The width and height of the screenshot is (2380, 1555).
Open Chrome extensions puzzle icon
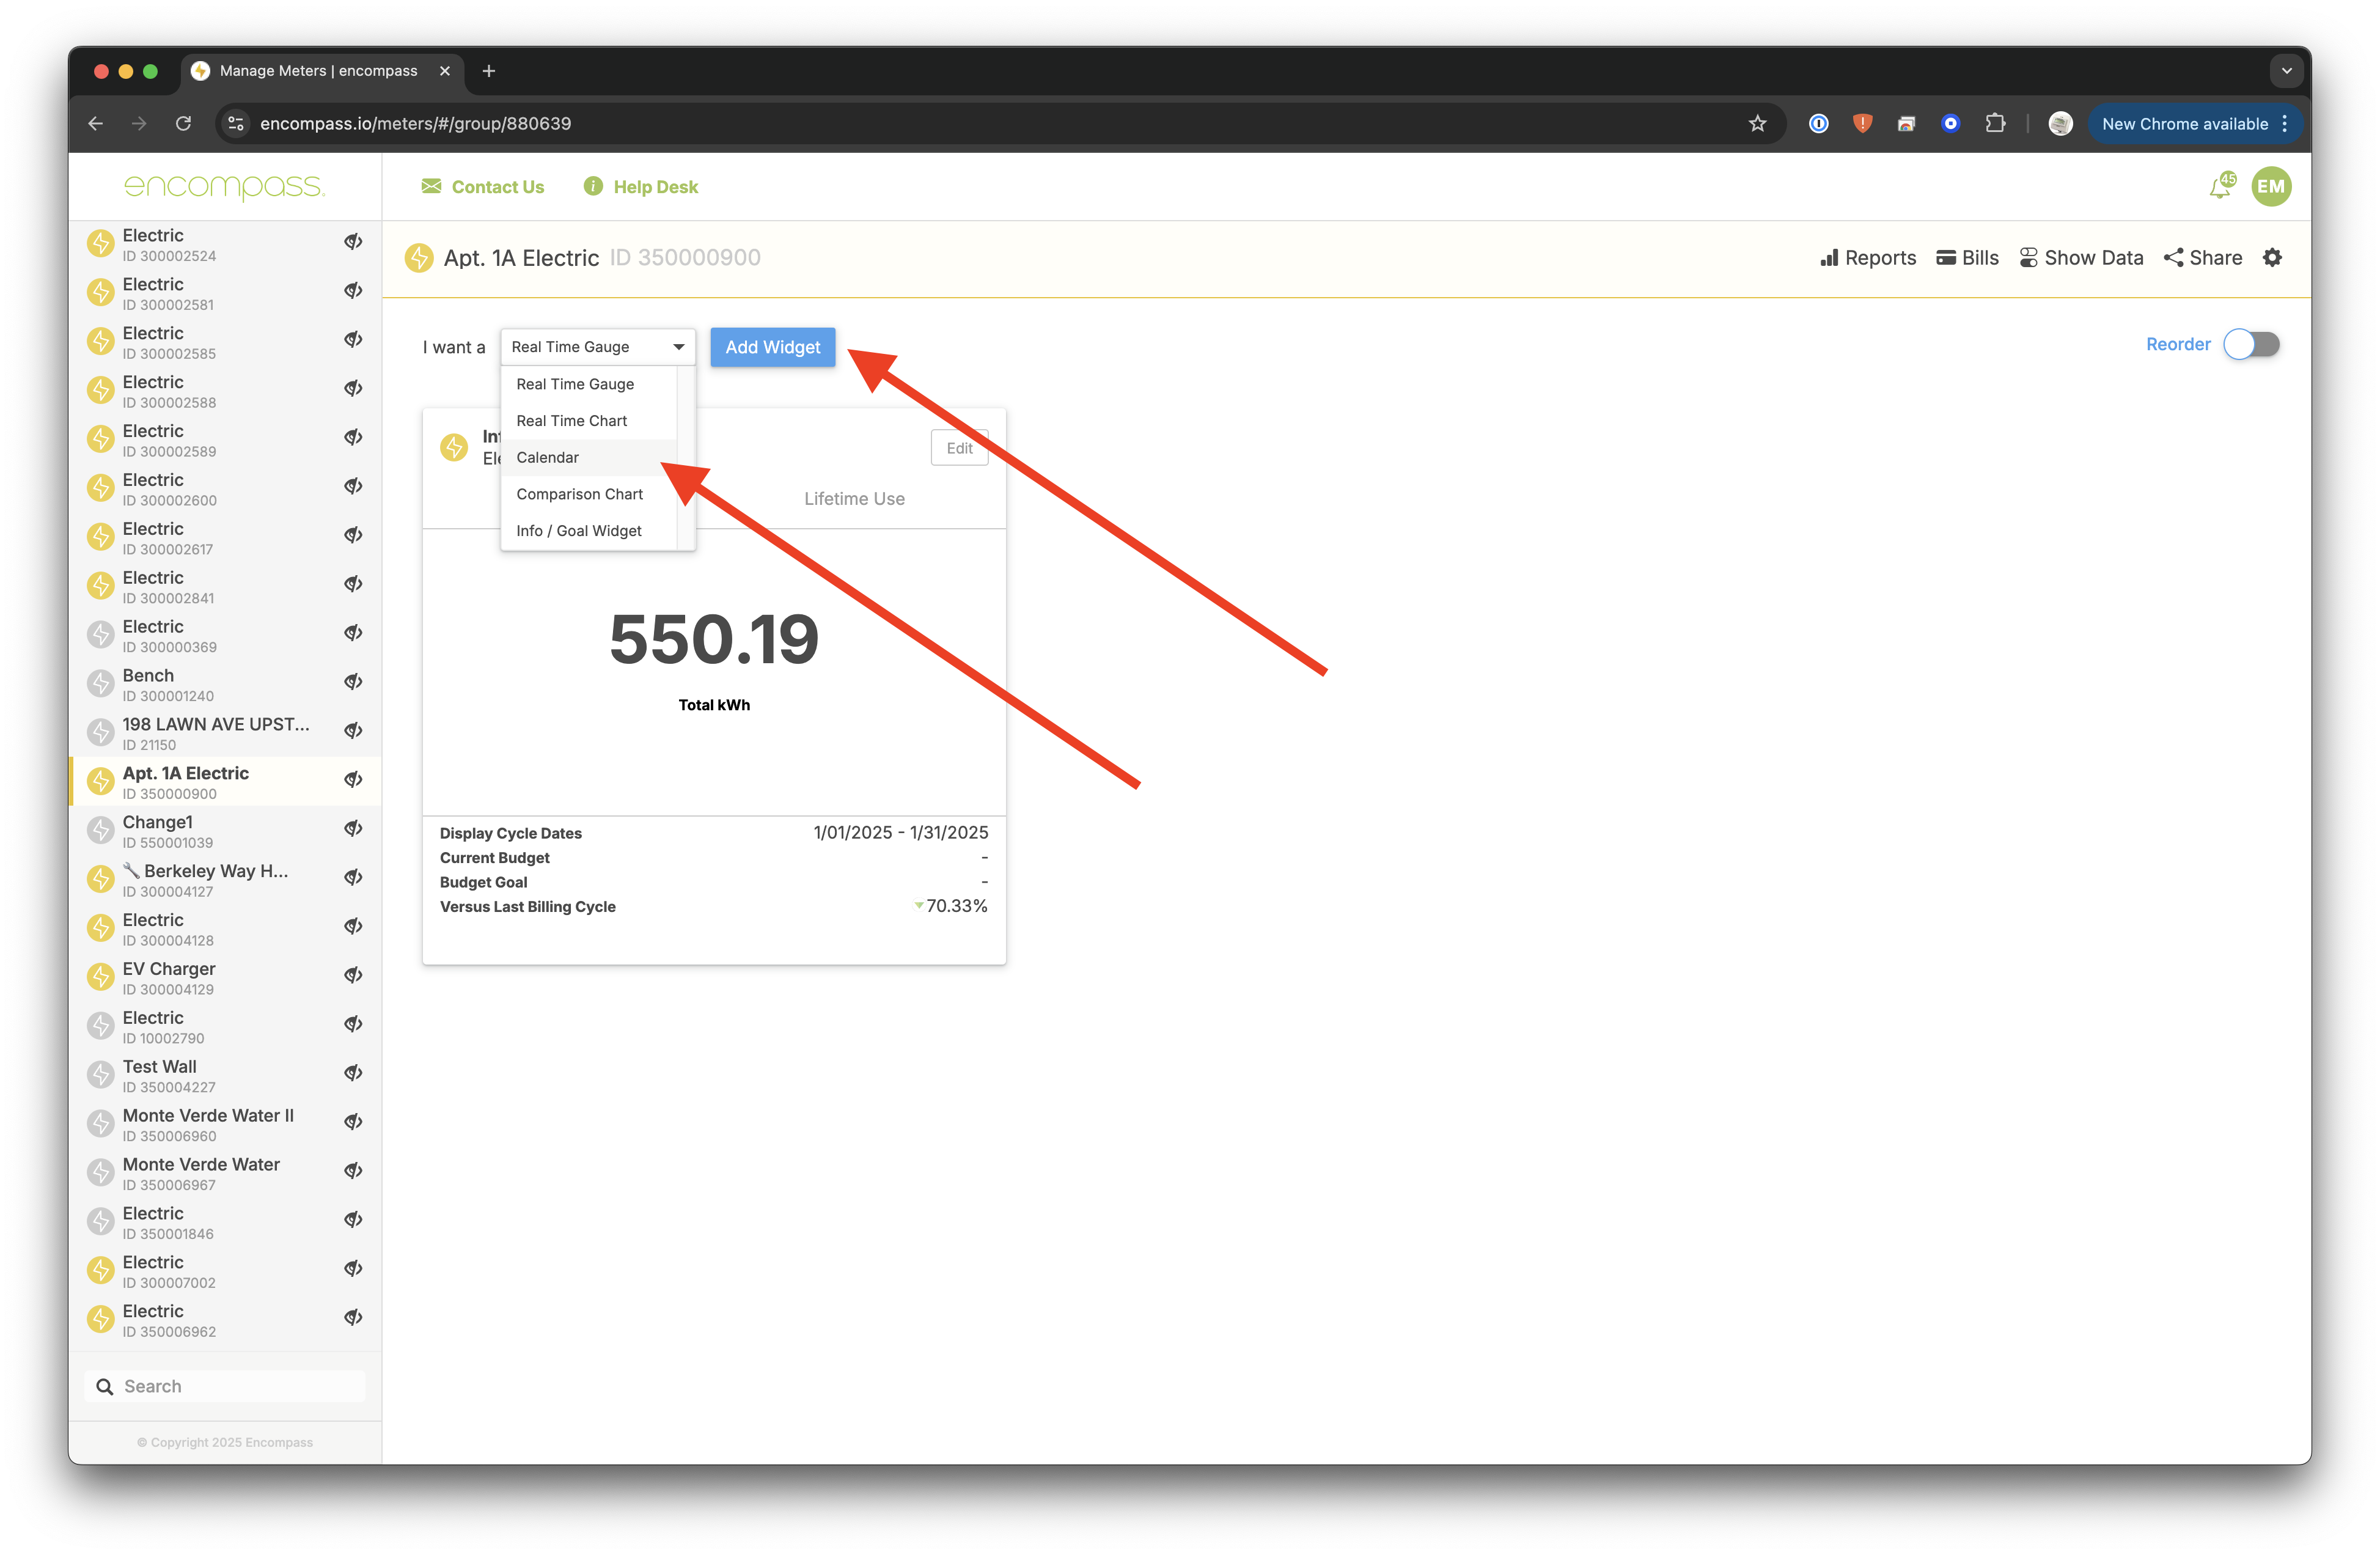[1995, 124]
